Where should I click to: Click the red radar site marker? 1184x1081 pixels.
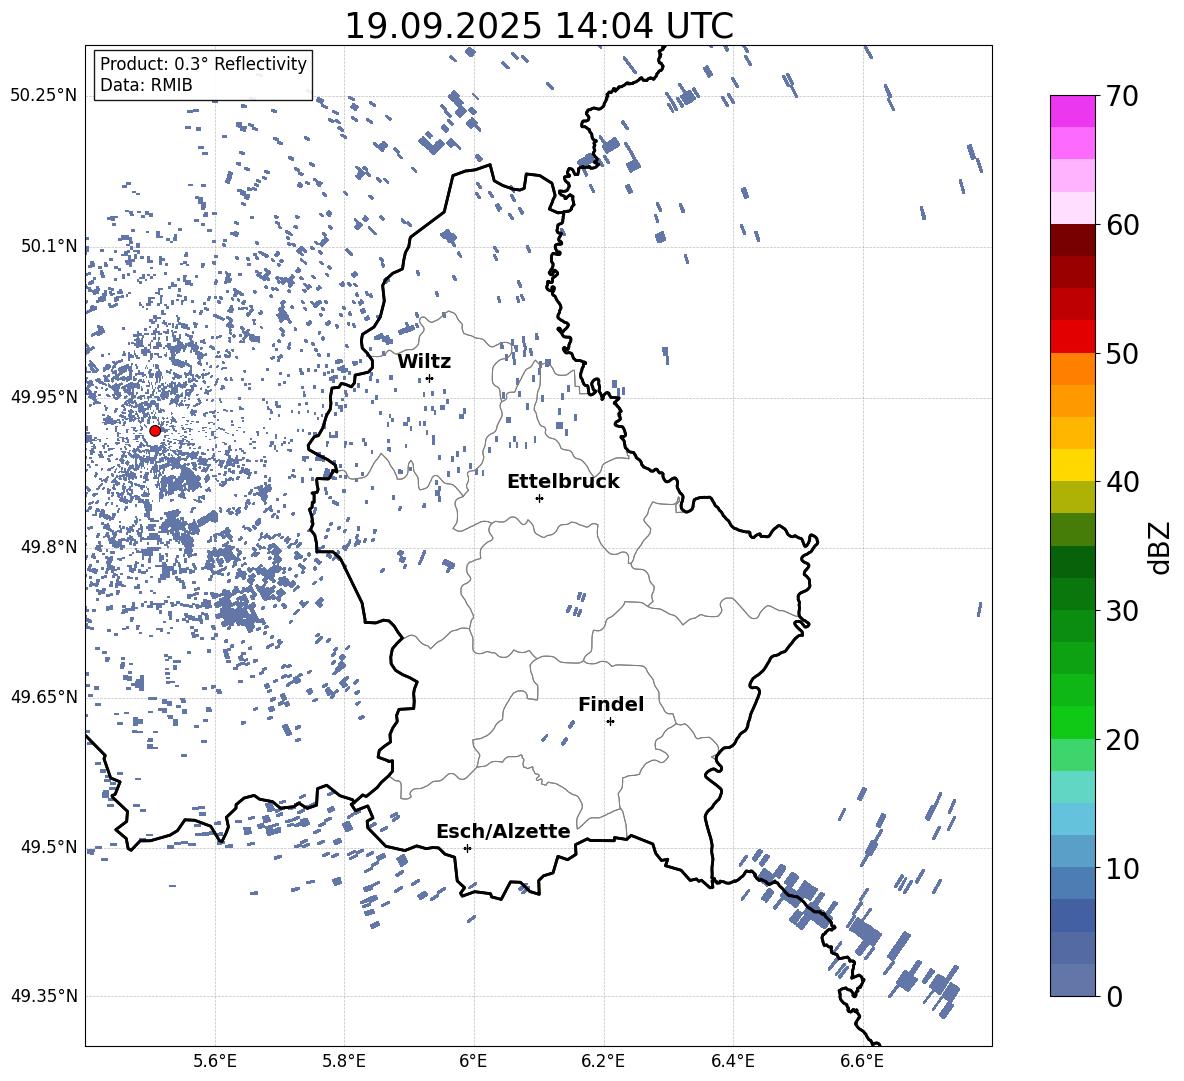[155, 430]
